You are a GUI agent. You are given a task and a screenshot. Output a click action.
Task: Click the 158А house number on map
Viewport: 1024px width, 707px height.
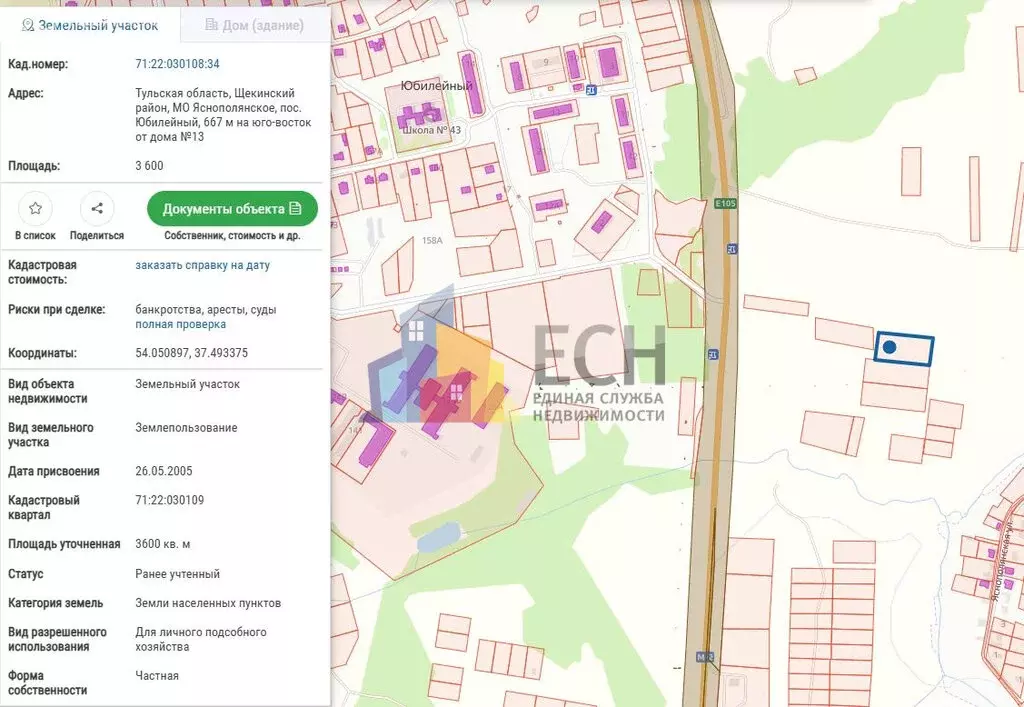point(432,240)
